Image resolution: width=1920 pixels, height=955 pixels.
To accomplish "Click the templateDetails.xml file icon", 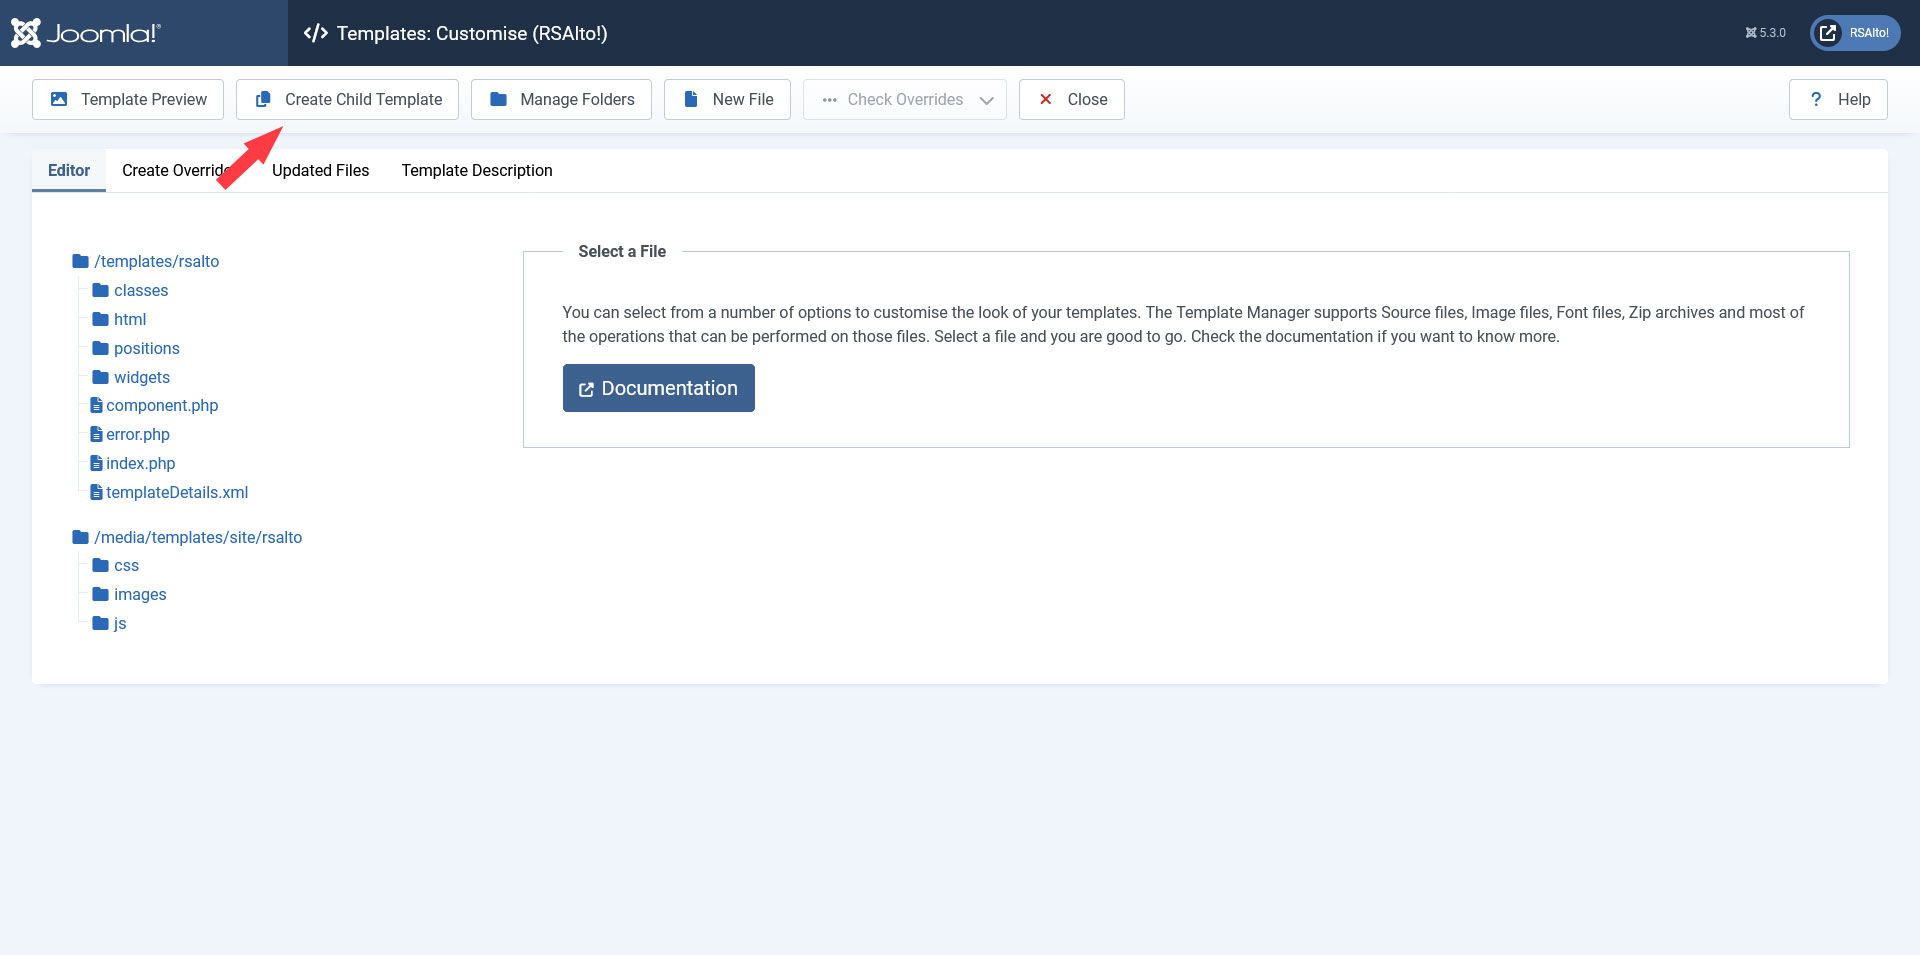I will click(x=96, y=492).
